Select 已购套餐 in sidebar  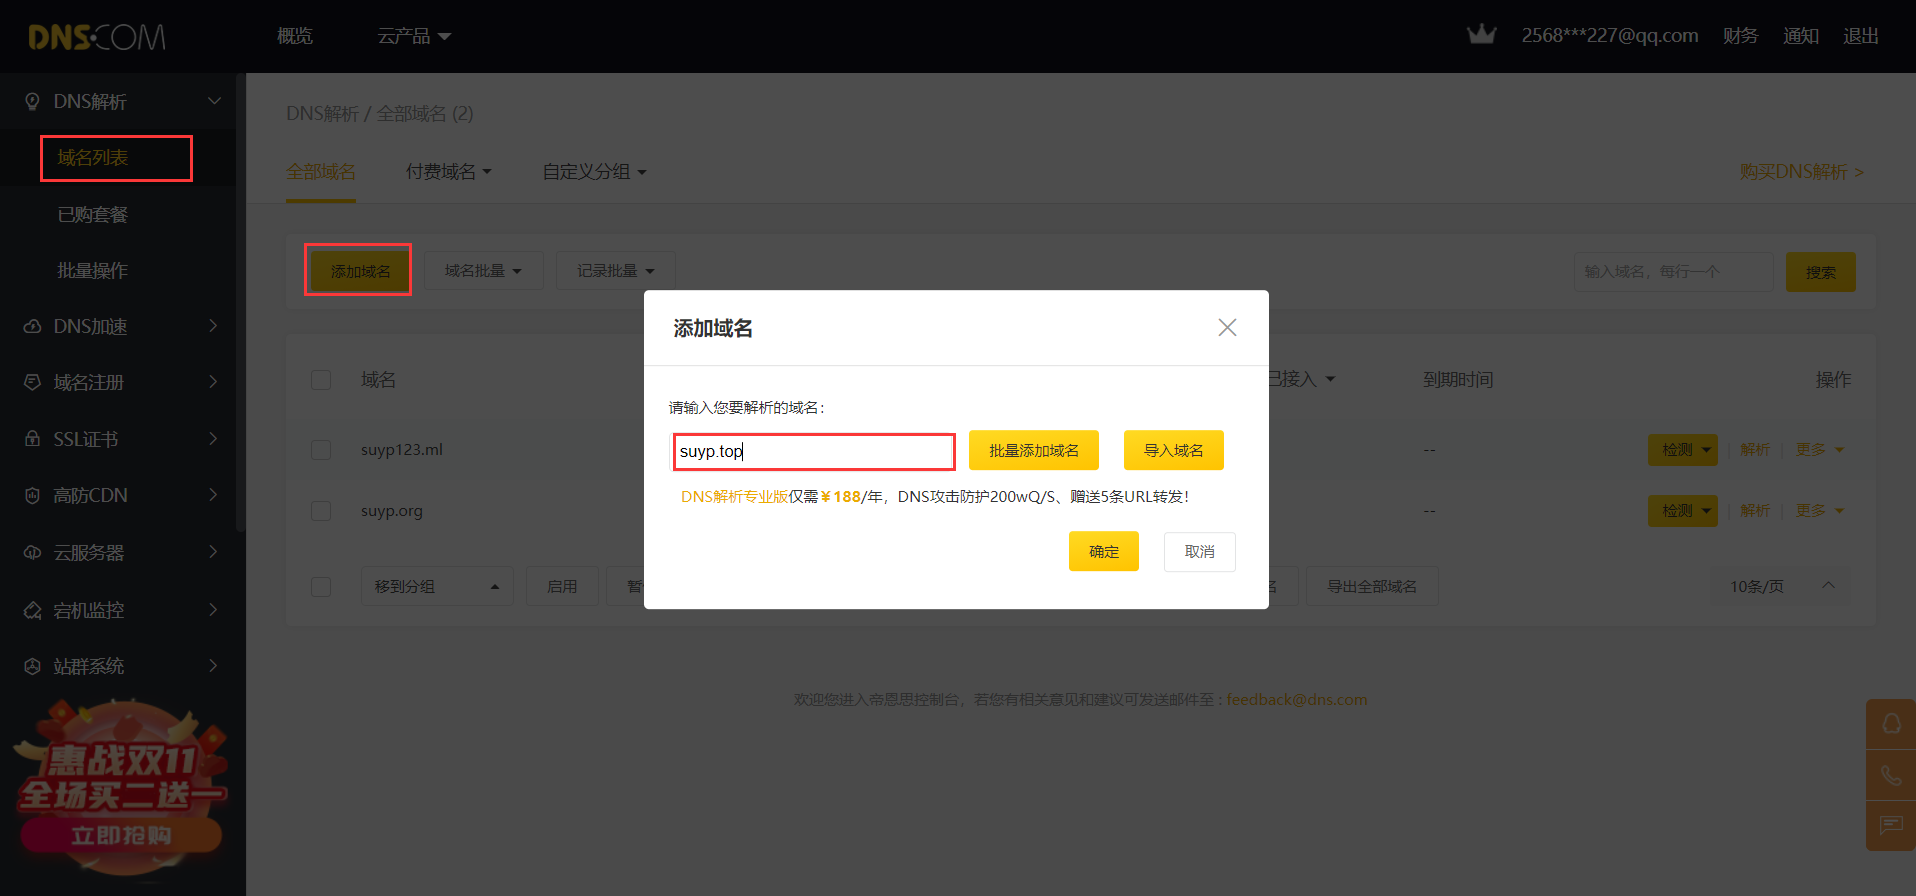(x=93, y=215)
